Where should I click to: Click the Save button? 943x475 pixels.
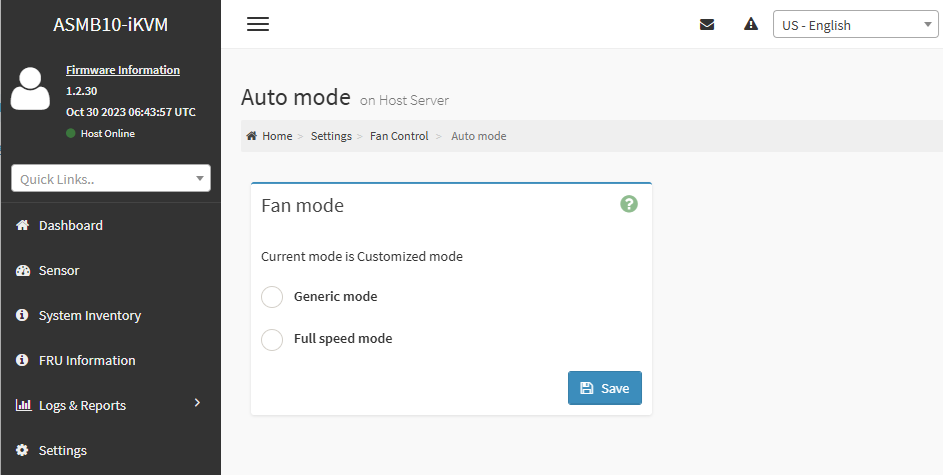coord(605,388)
